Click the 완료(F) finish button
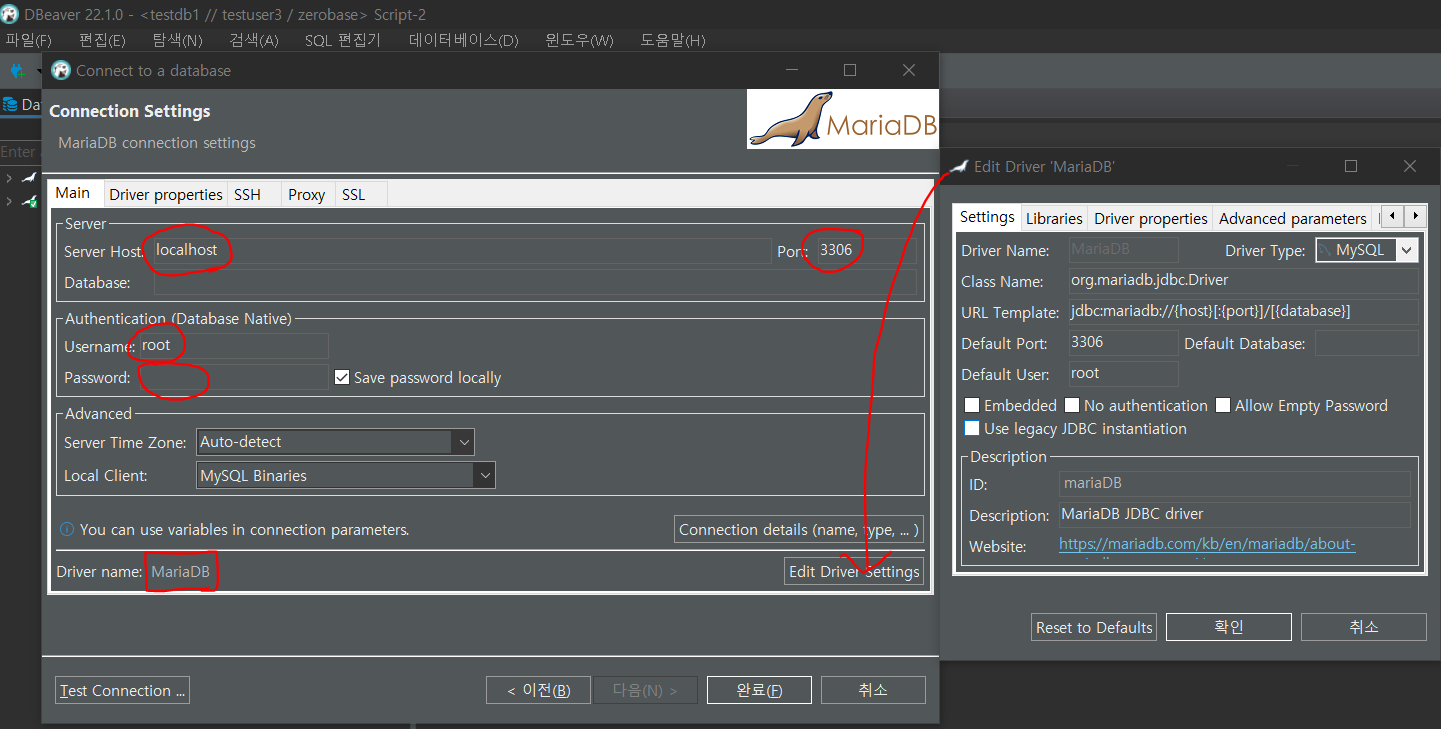This screenshot has width=1441, height=729. pyautogui.click(x=759, y=690)
